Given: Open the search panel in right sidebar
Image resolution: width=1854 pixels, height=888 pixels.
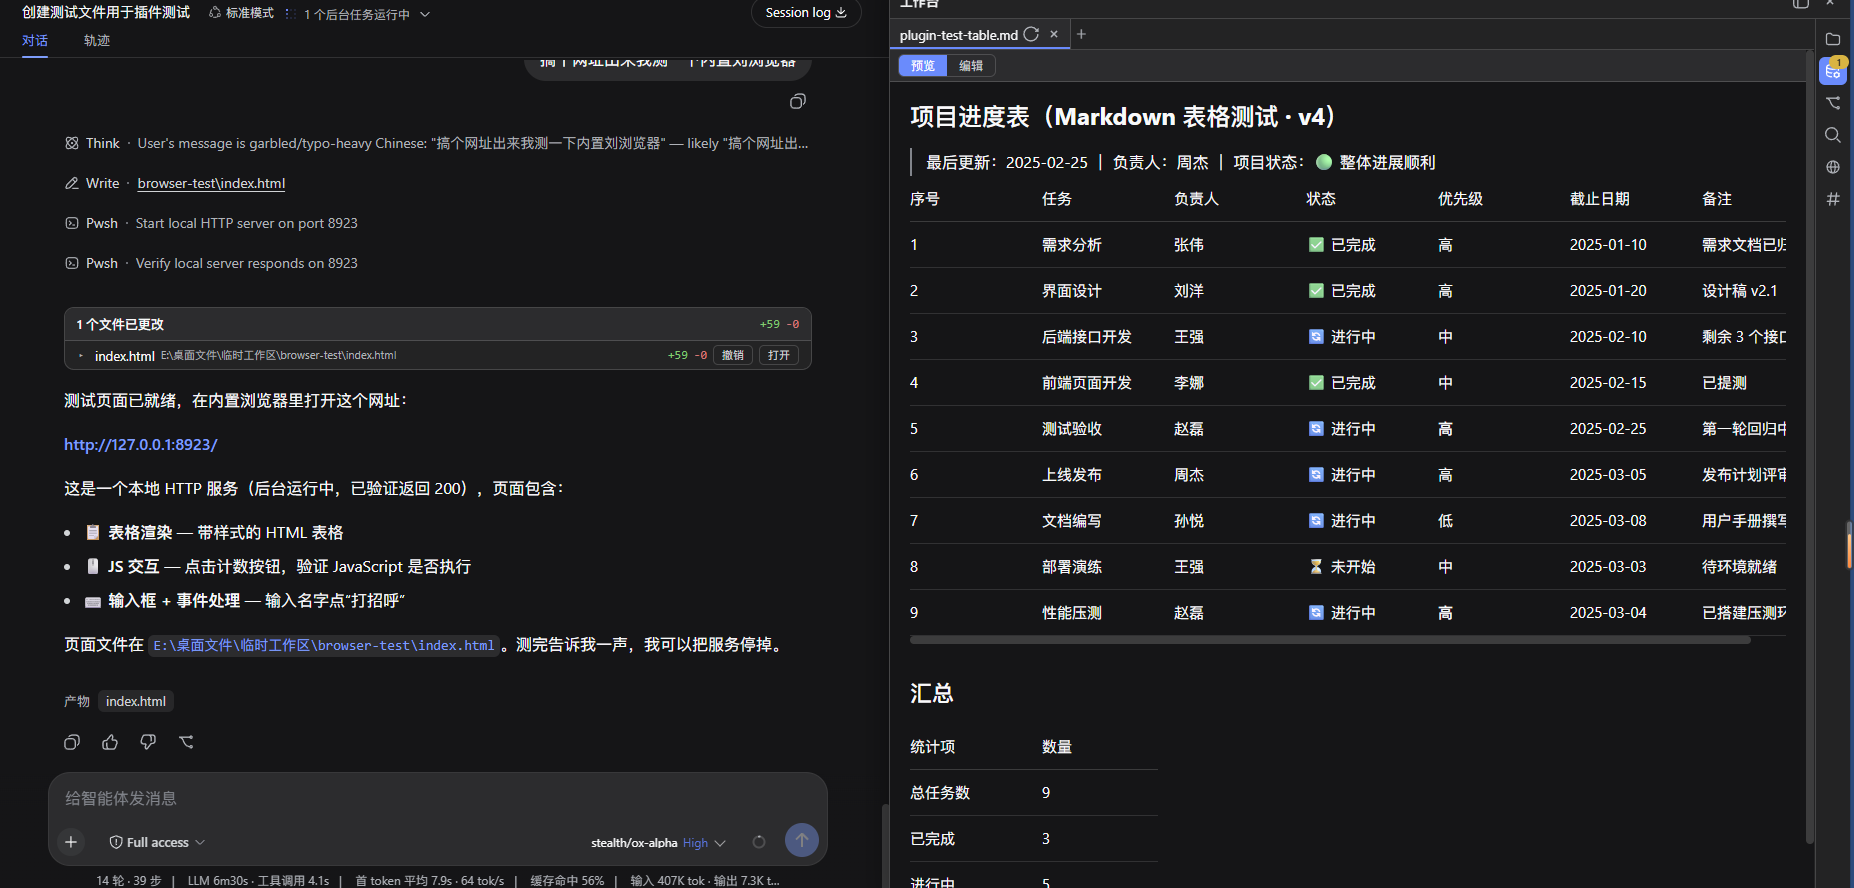Looking at the screenshot, I should pos(1832,135).
